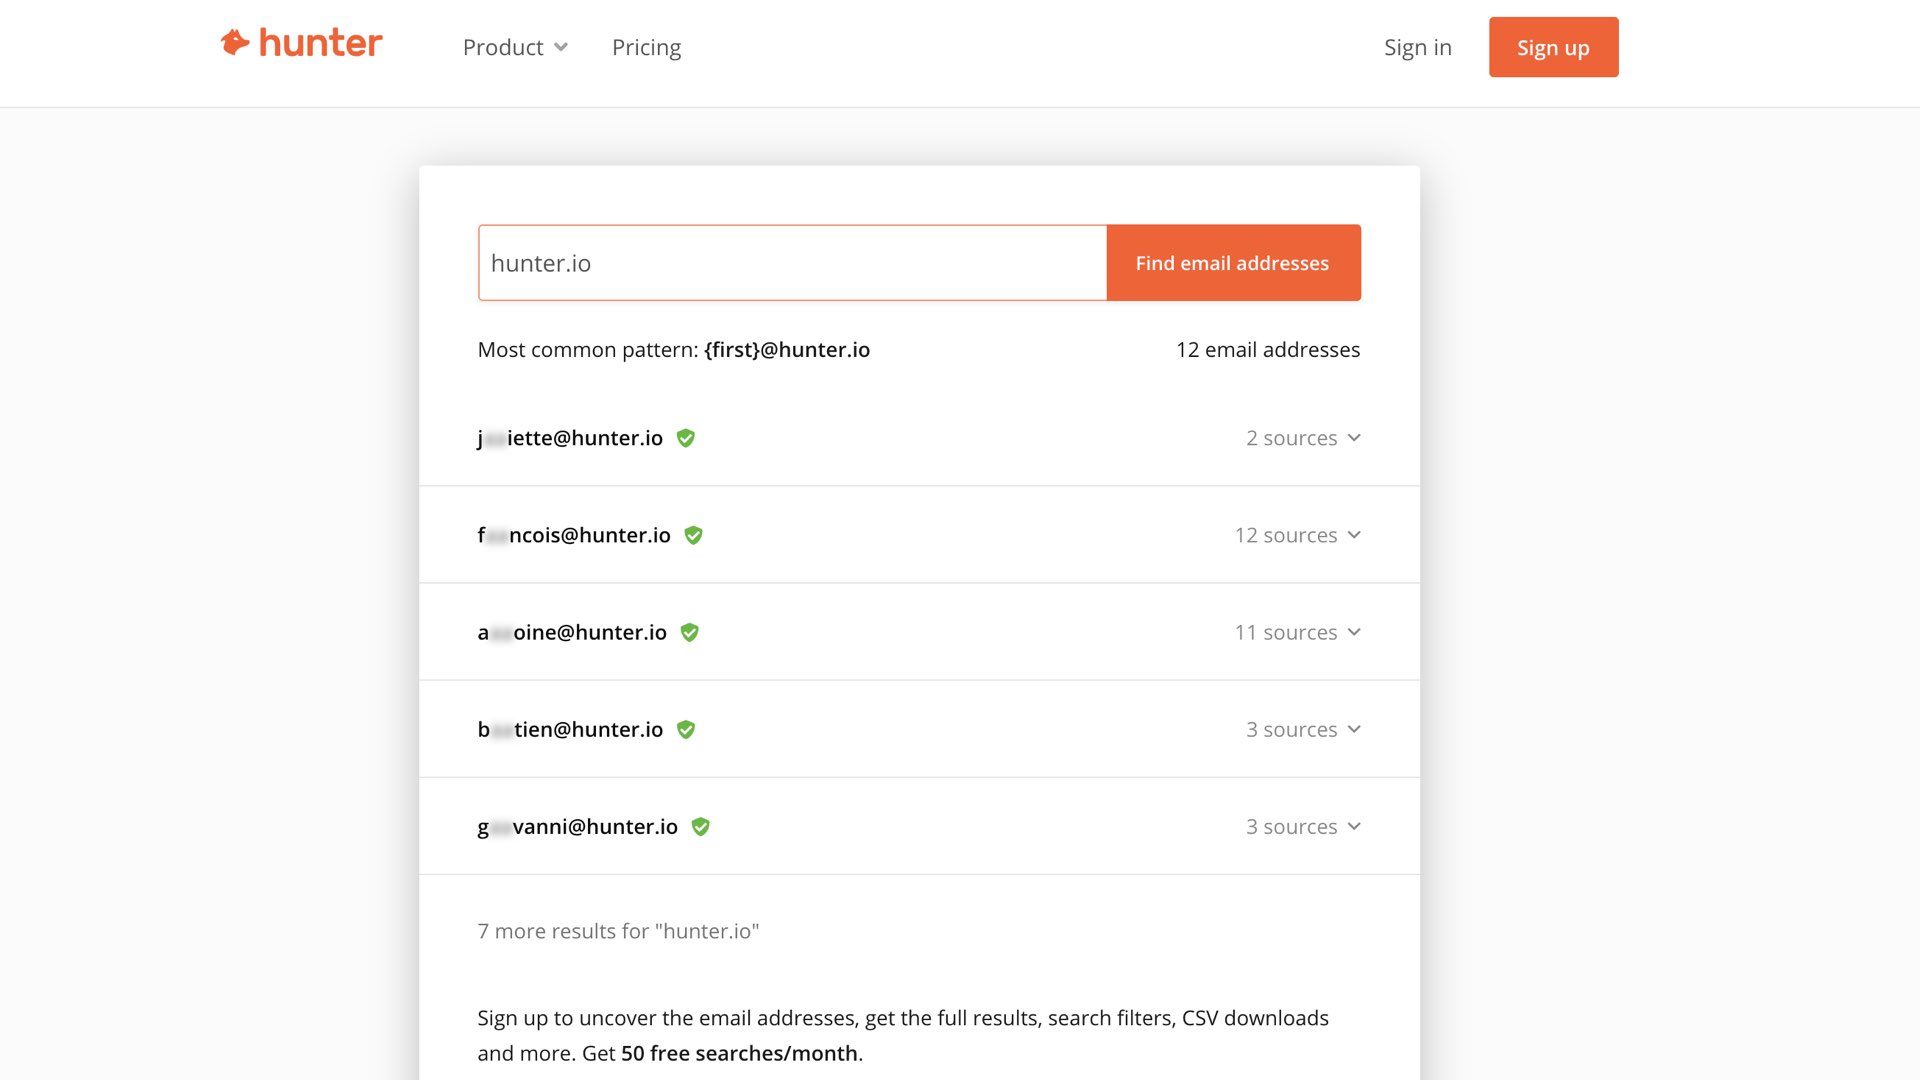
Task: Click the 50 free searches/month text
Action: tap(739, 1053)
